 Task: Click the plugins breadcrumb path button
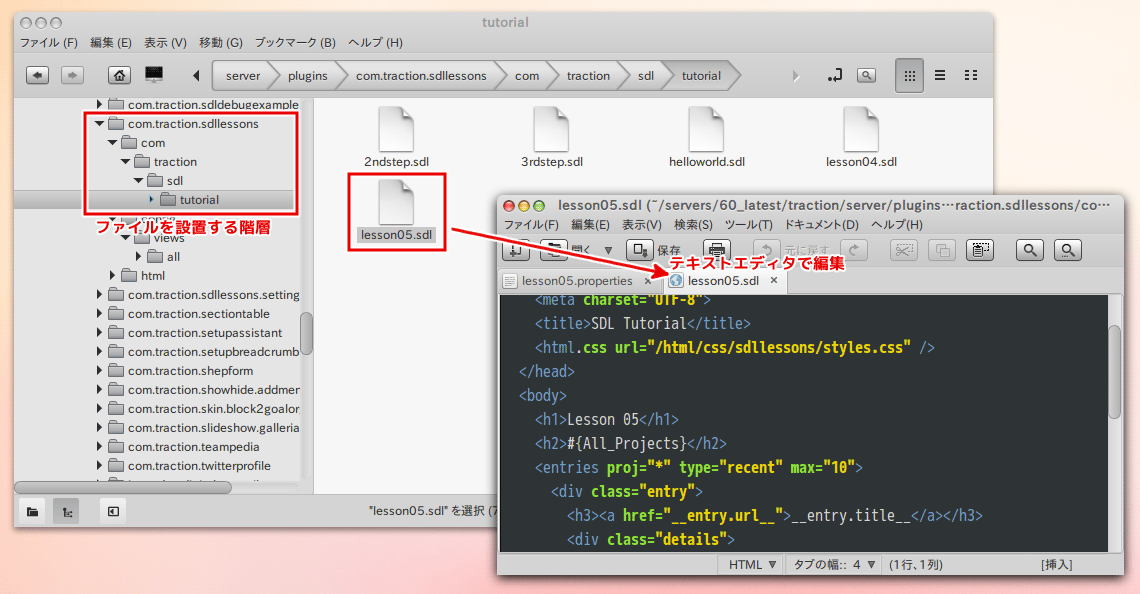(x=307, y=76)
